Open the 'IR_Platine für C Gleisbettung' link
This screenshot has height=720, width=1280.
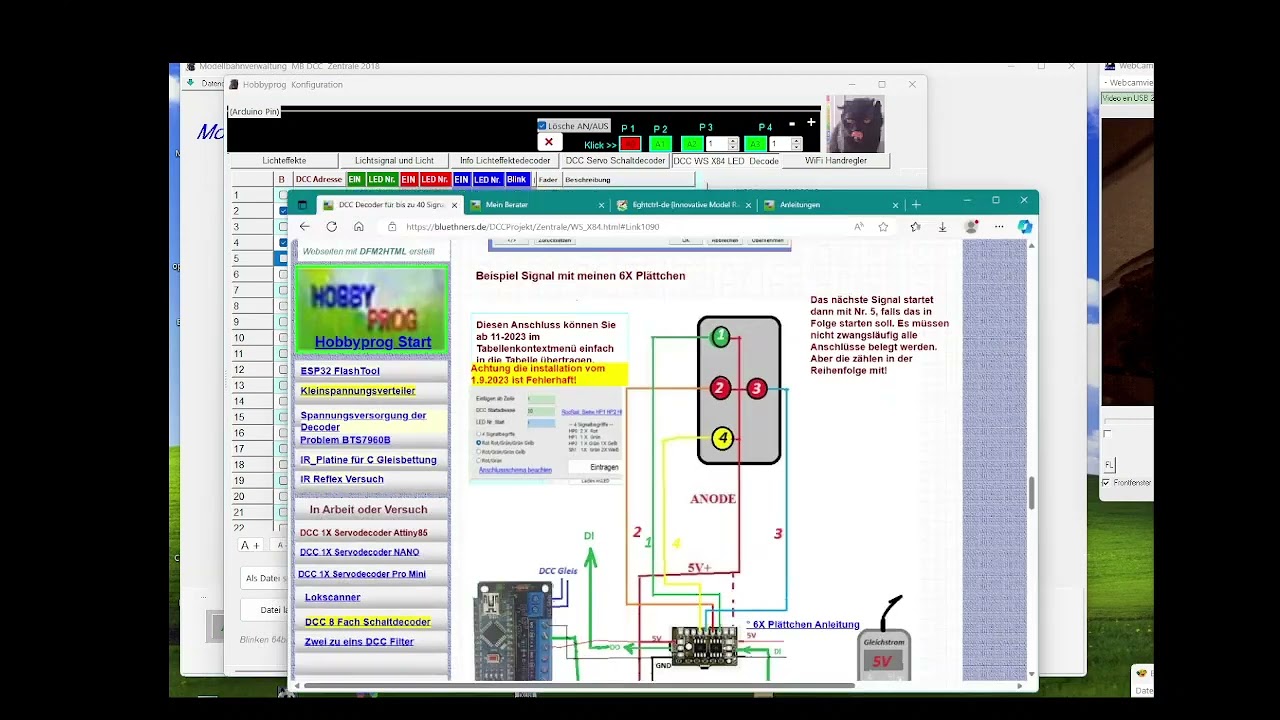(x=369, y=460)
